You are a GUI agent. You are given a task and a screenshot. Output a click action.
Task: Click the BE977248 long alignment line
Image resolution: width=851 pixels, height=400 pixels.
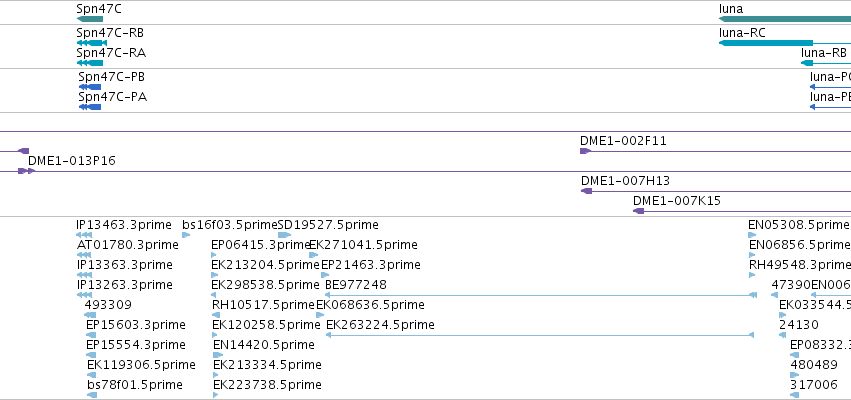541,295
